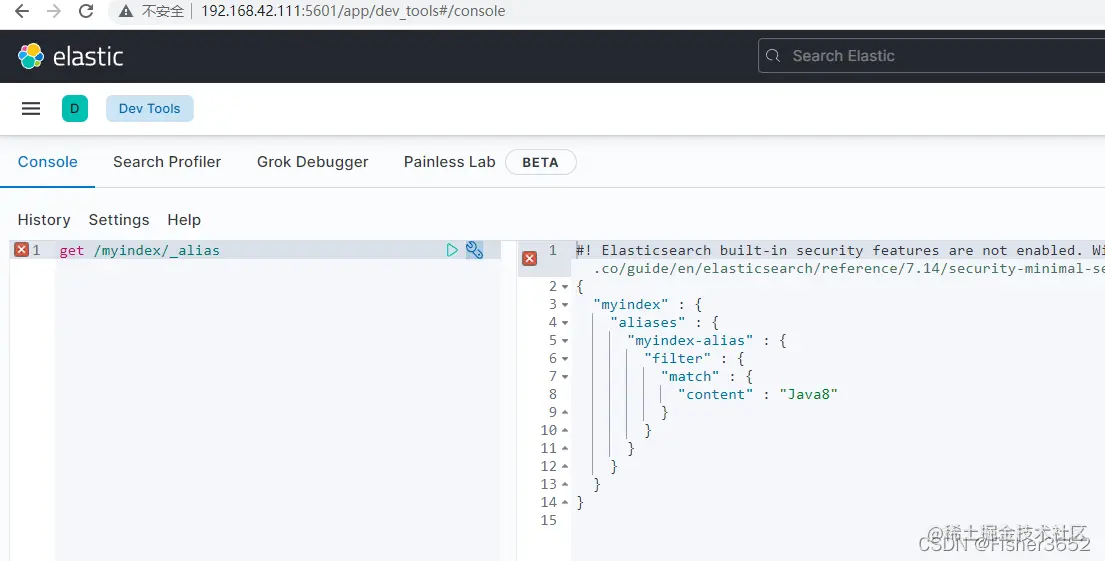Screen dimensions: 1105x561
Task: Collapse the JSON block at line 2
Action: coord(565,287)
